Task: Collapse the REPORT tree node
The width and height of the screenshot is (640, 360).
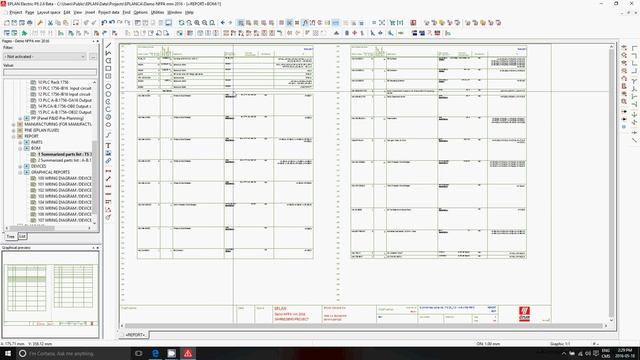Action: point(13,136)
